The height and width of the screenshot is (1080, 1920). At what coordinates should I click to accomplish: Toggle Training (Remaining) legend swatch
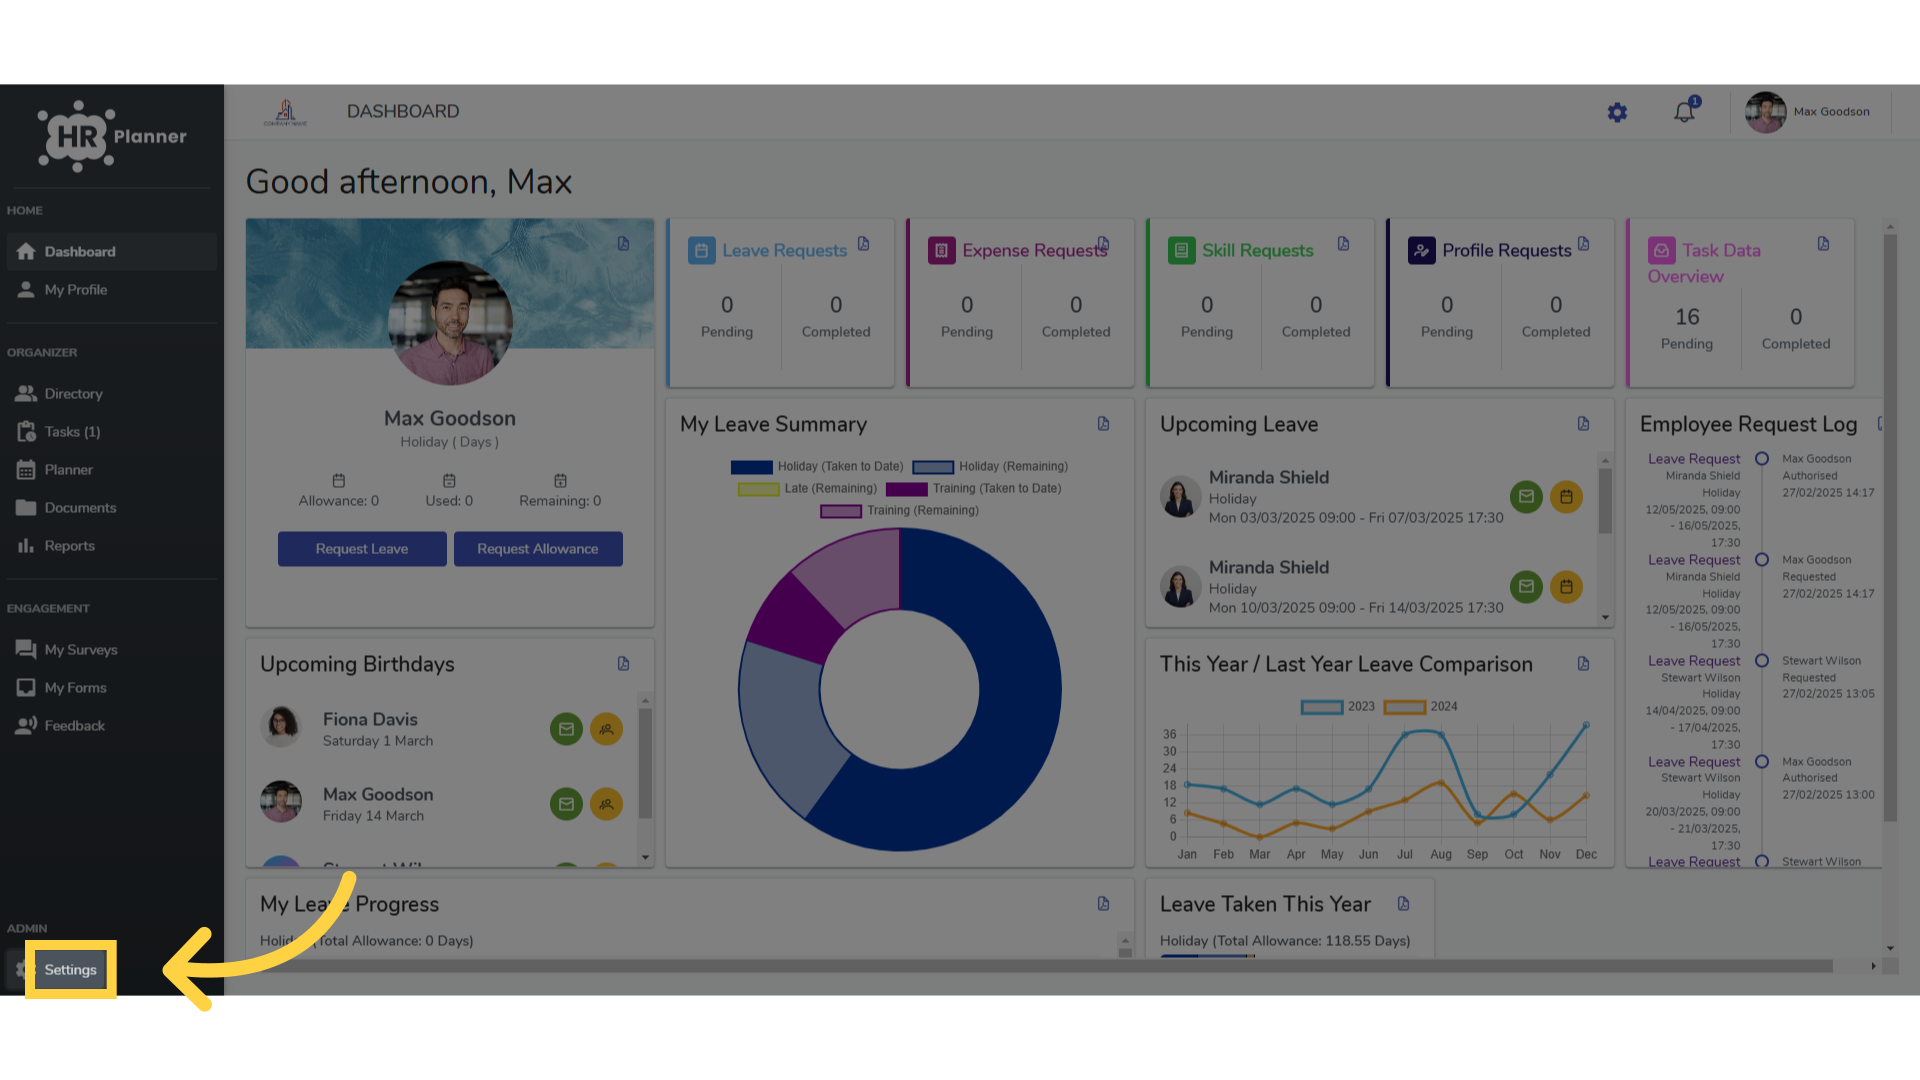(841, 511)
